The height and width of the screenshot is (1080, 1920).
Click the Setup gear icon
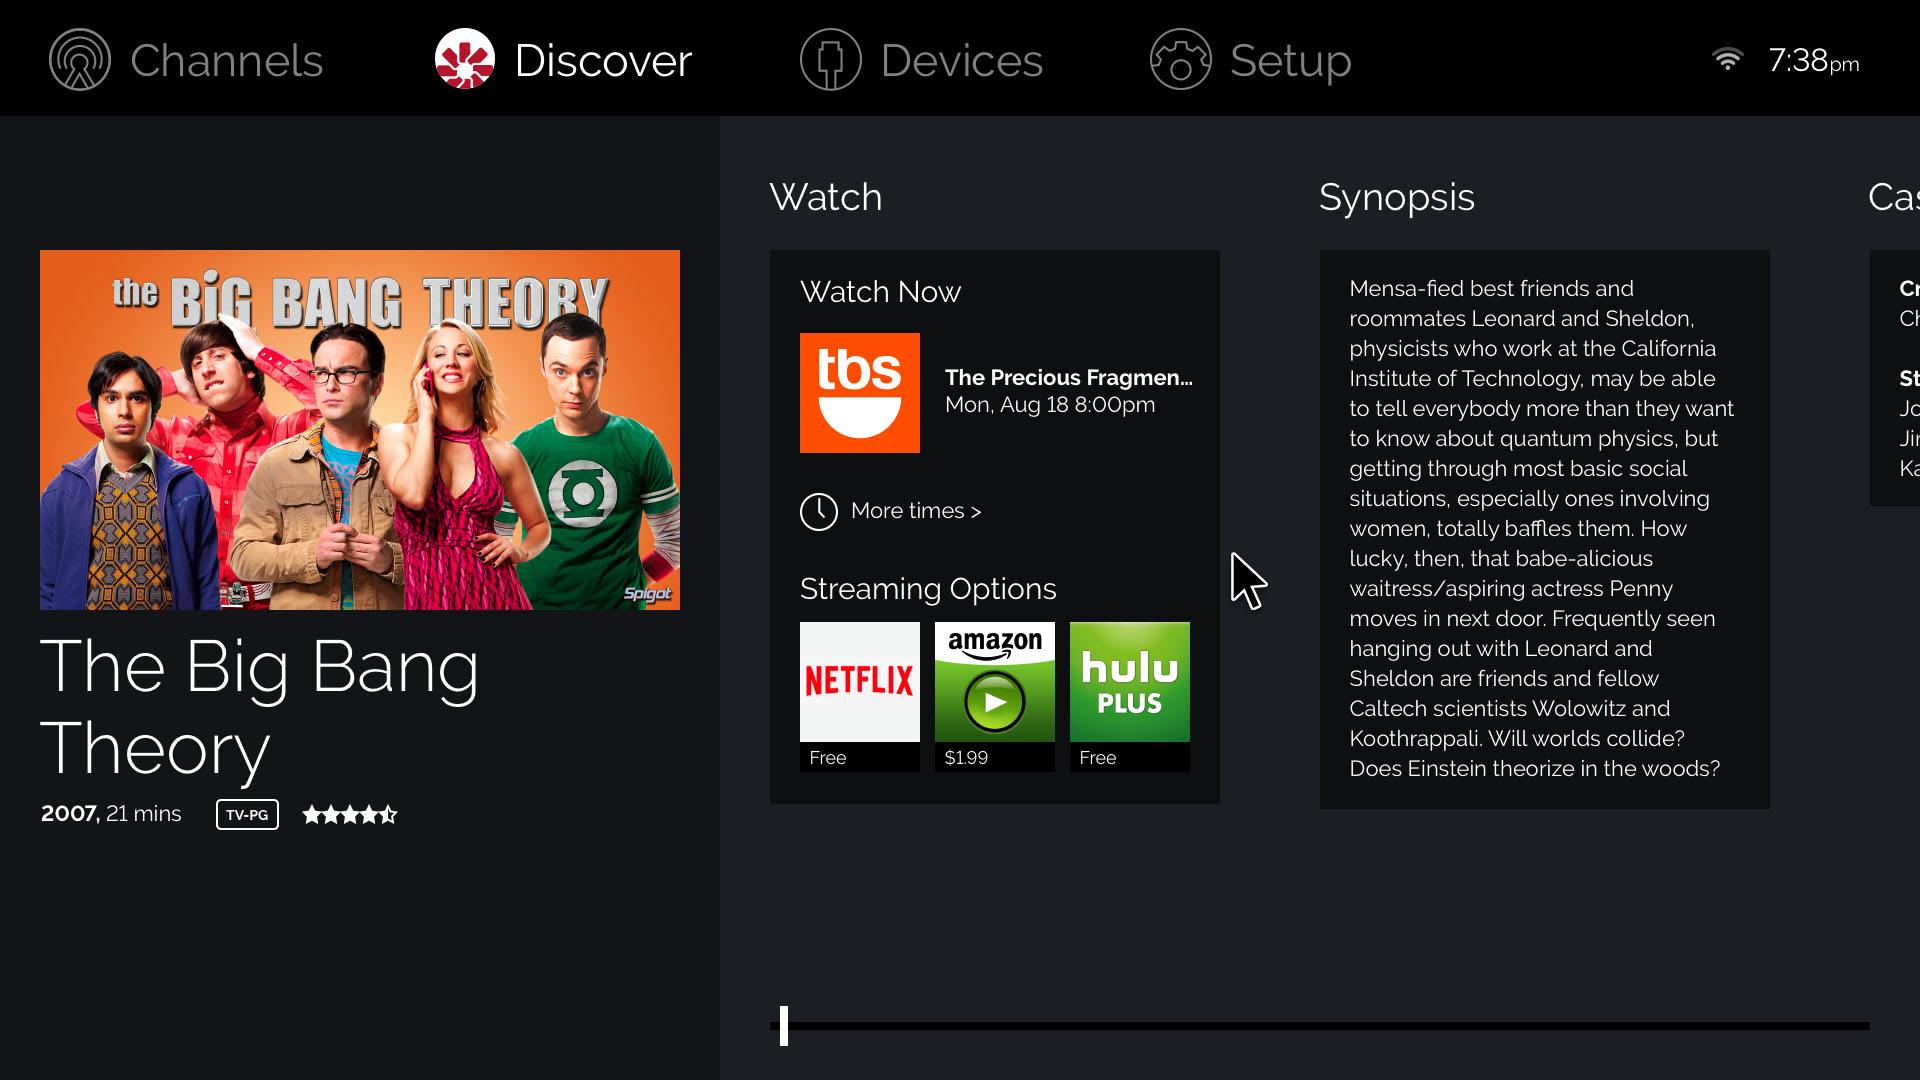pos(1180,60)
